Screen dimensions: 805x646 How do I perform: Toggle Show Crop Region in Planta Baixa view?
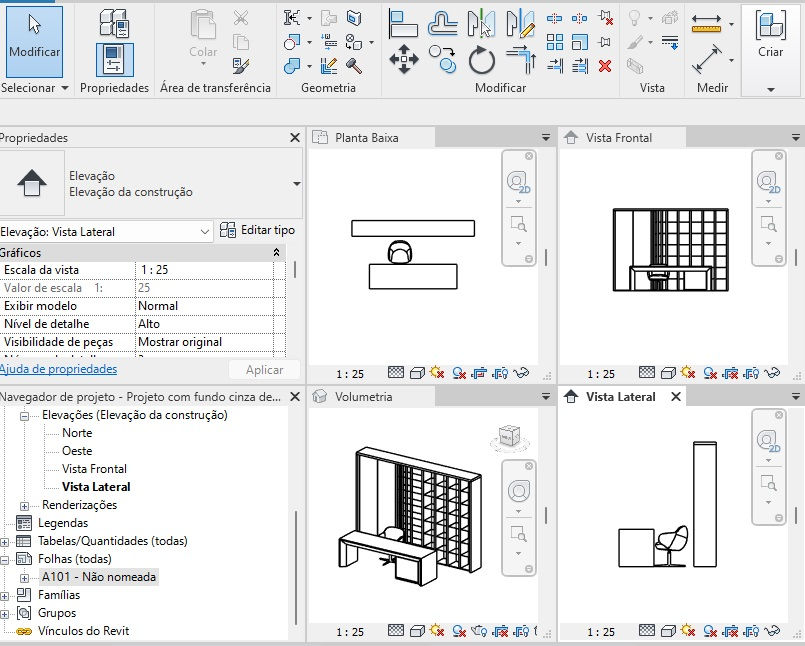pyautogui.click(x=500, y=373)
